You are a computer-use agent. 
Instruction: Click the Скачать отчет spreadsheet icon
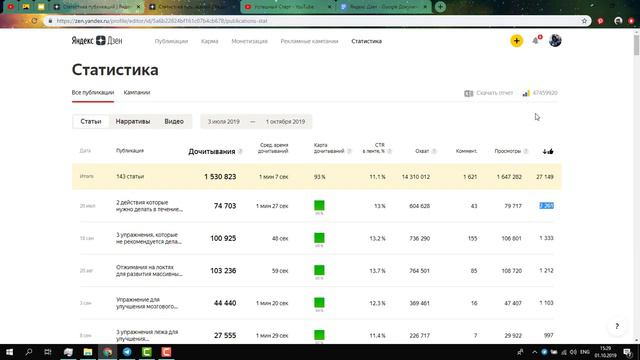(x=468, y=93)
